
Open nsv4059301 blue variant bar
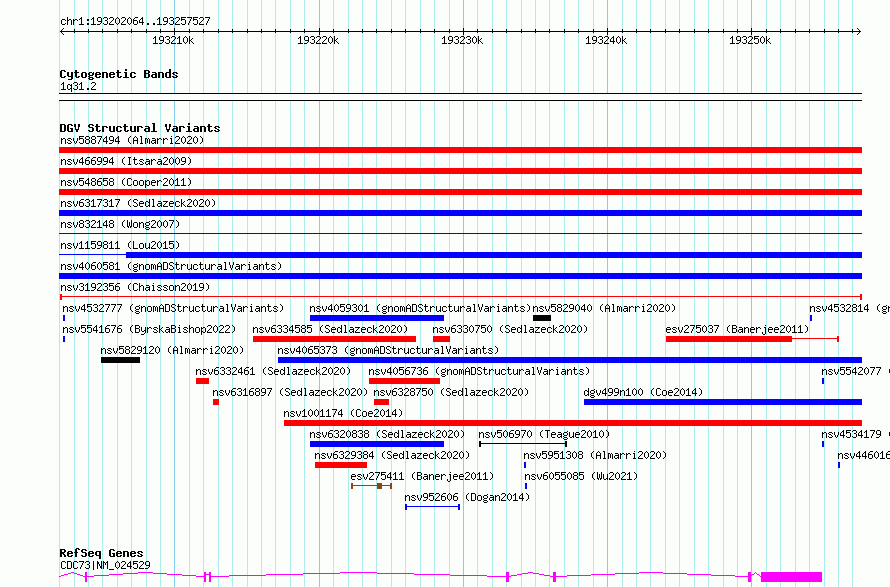tap(377, 318)
